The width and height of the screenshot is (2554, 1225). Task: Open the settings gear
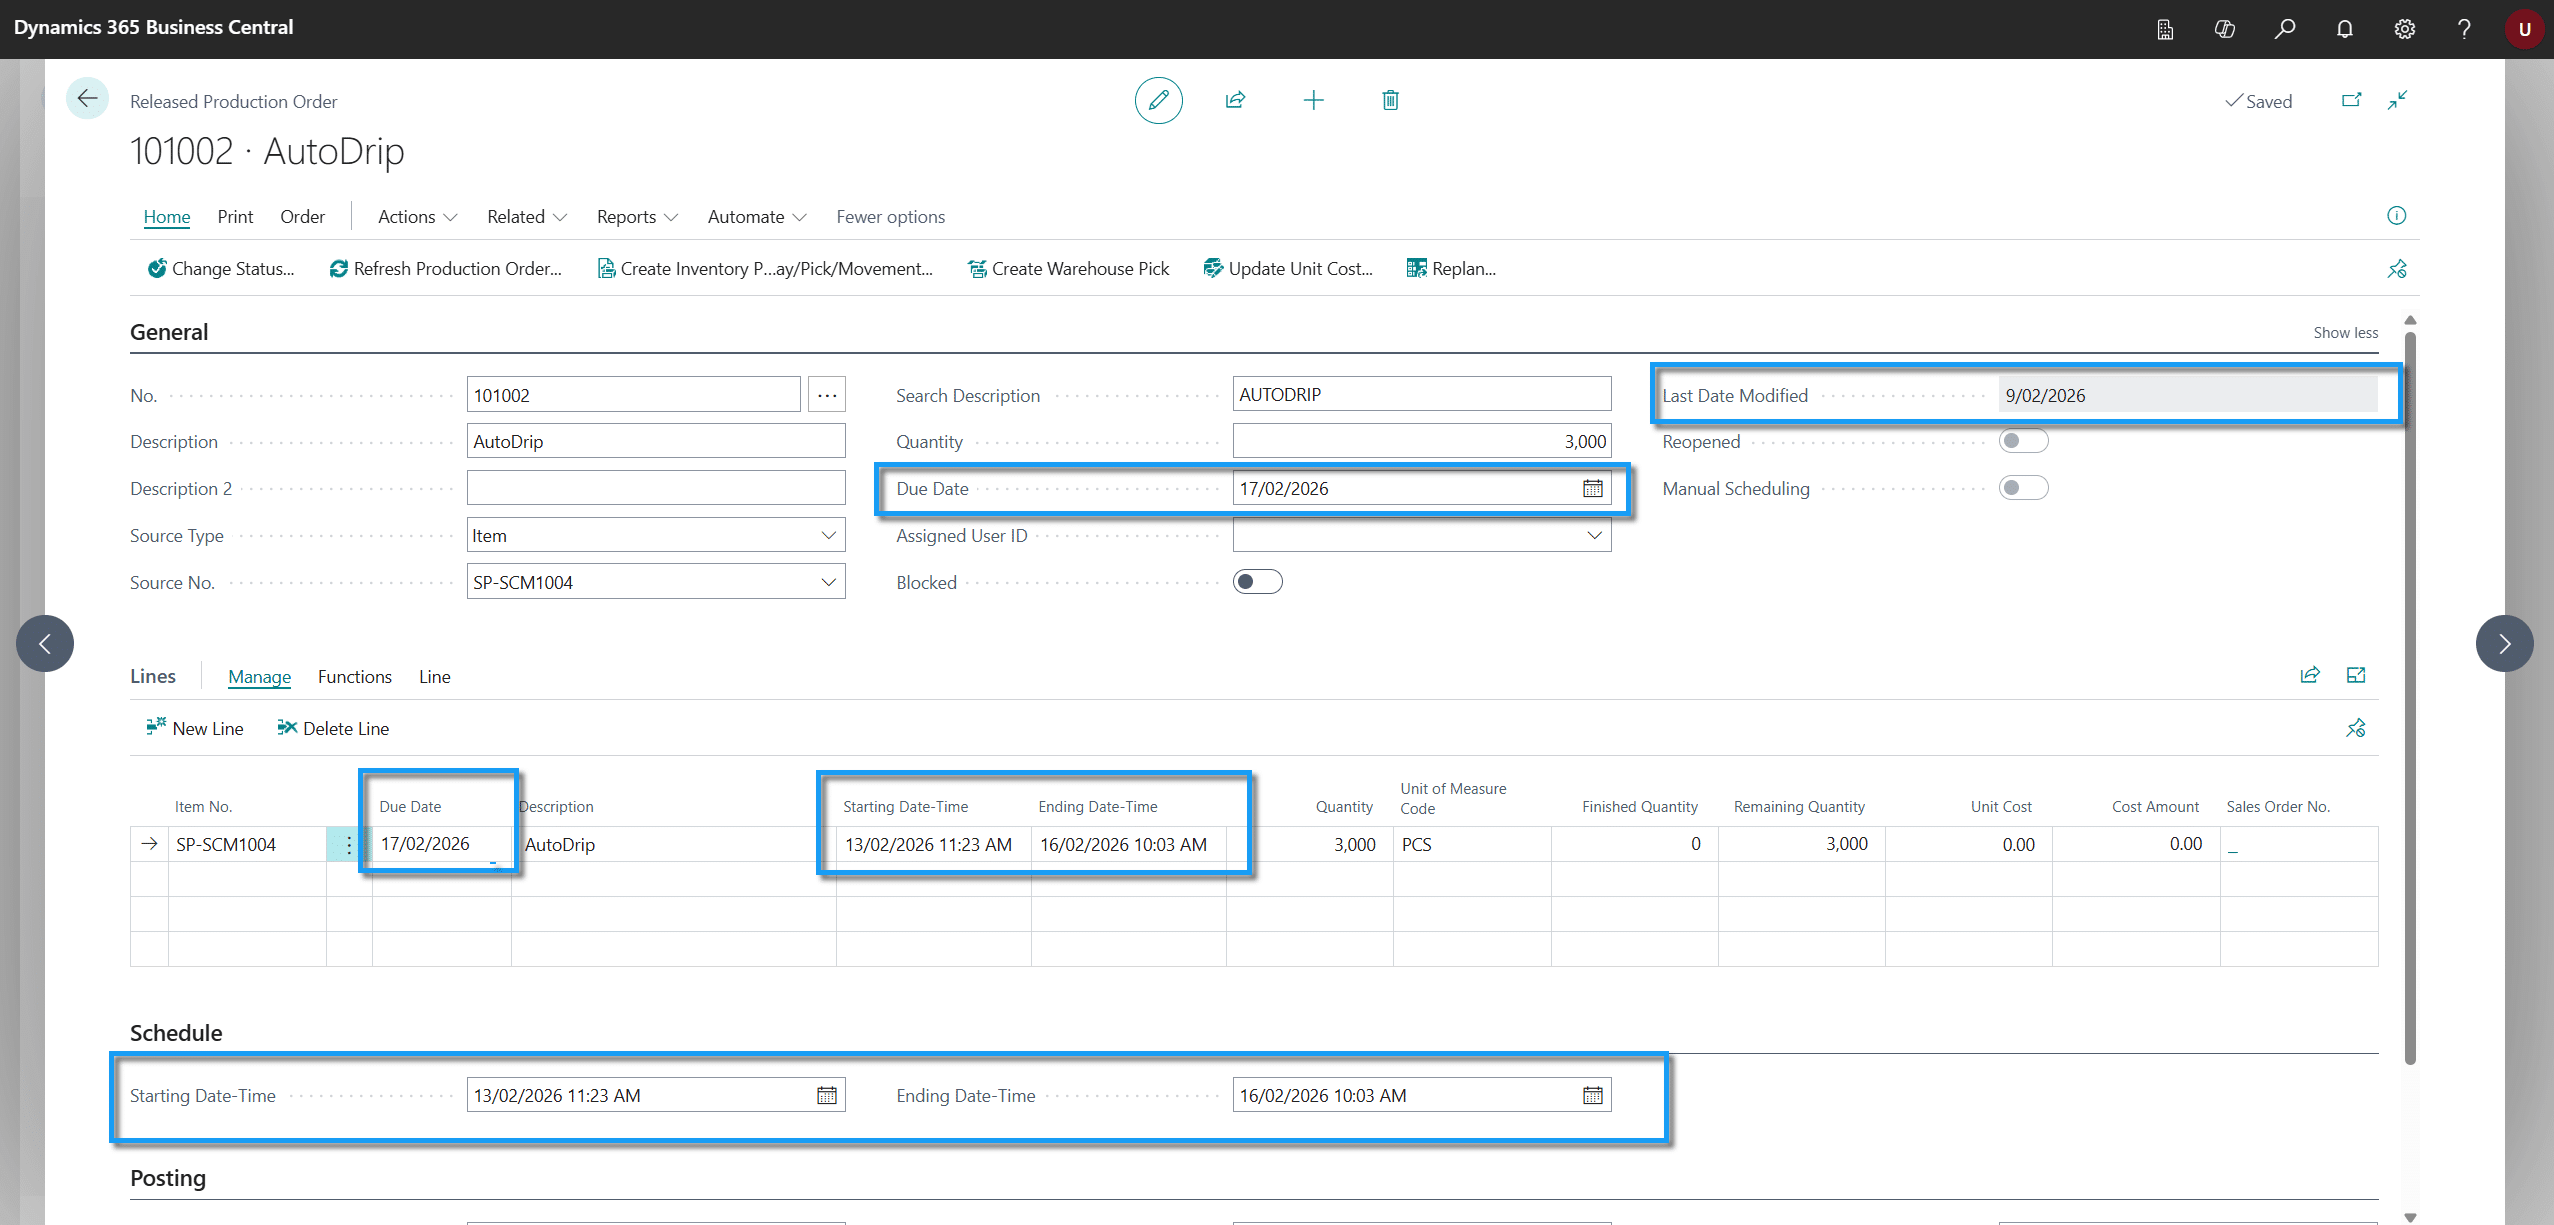pos(2405,29)
